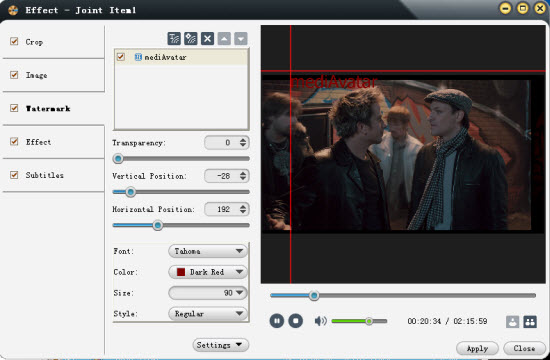Switch to the Effect tab

tap(54, 142)
